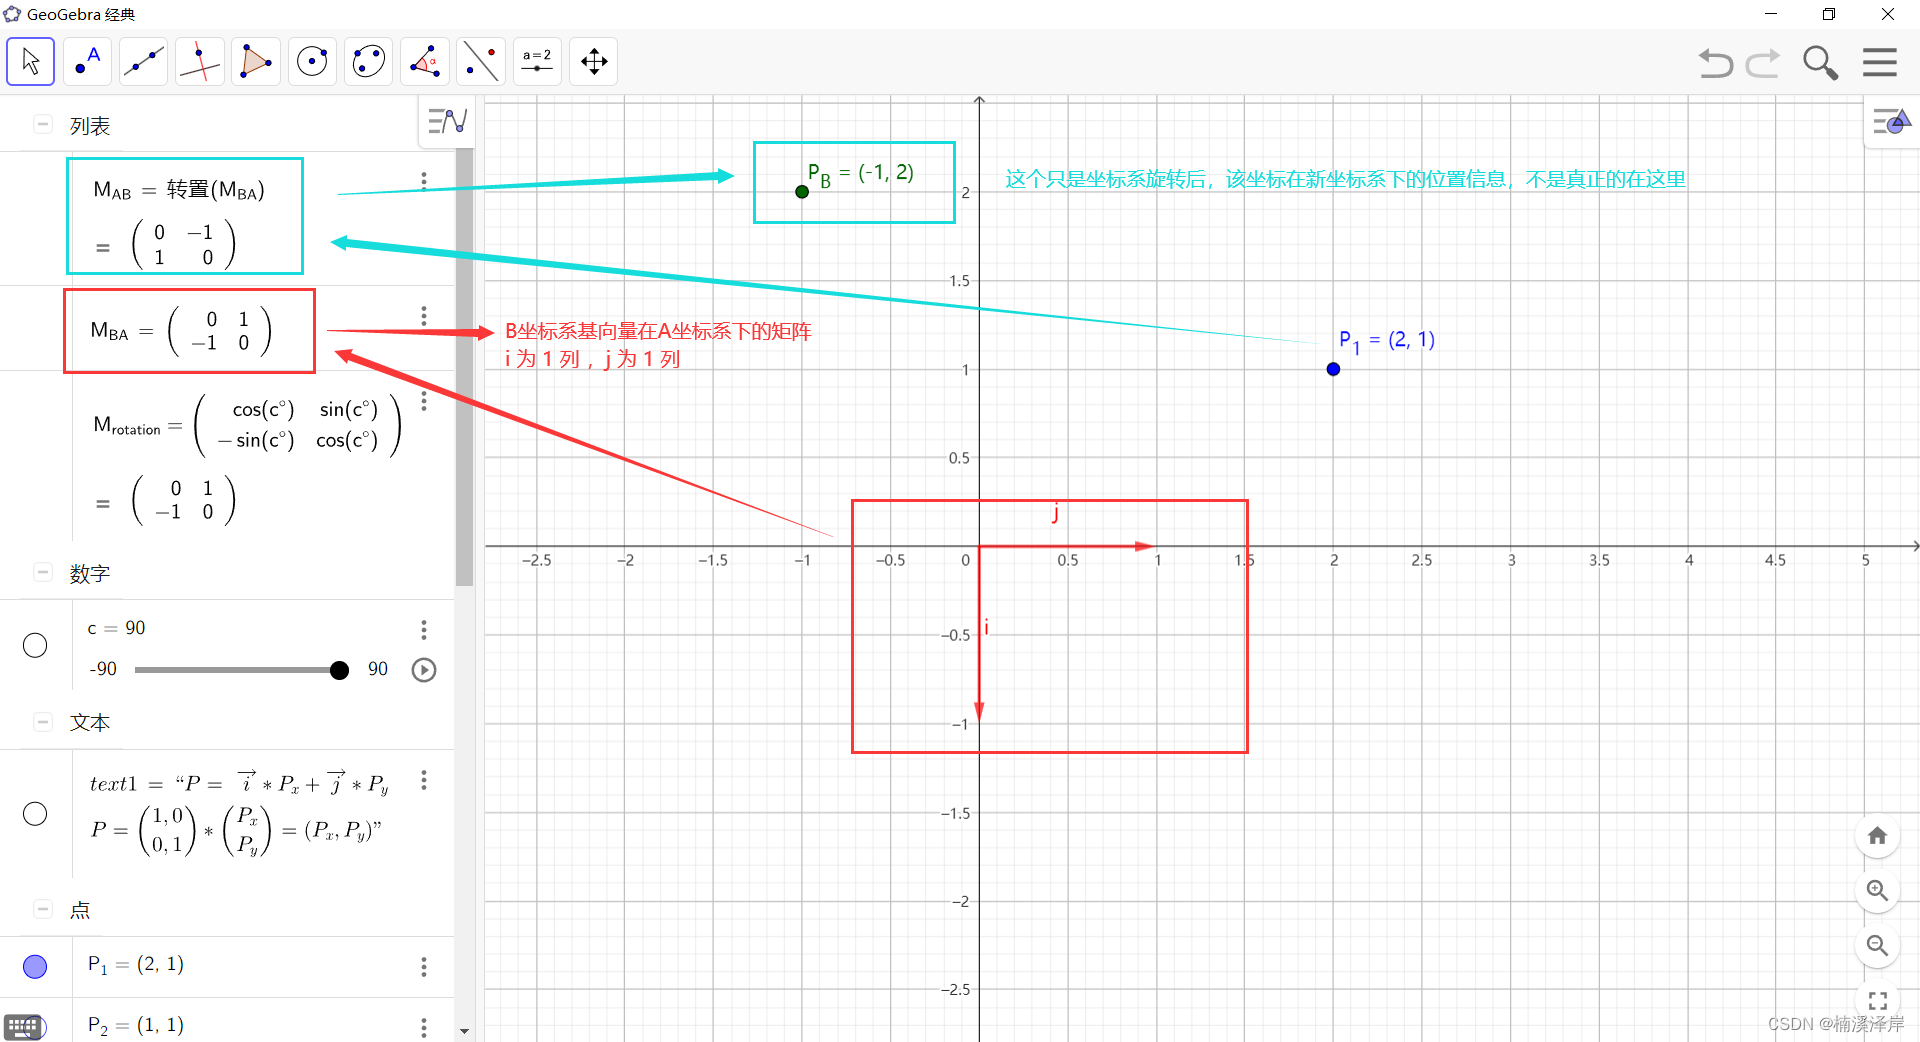Screen dimensions: 1920x1042
Task: Click the red B坐标系 annotation text
Action: [x=658, y=345]
